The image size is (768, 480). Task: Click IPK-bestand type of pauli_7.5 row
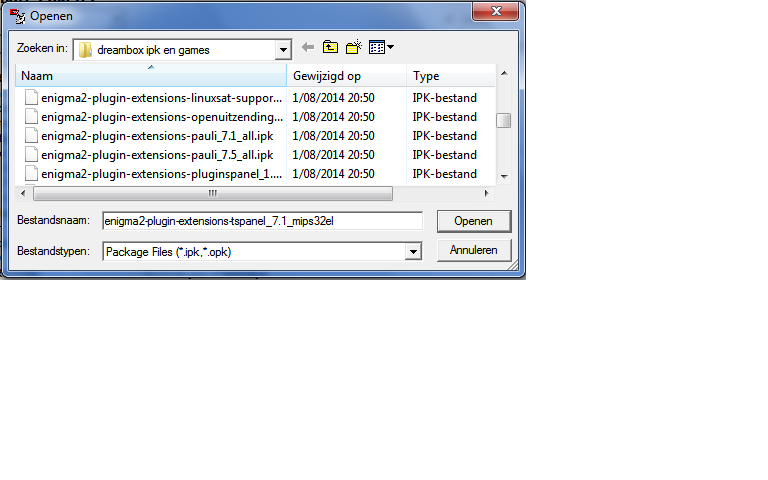pyautogui.click(x=444, y=155)
